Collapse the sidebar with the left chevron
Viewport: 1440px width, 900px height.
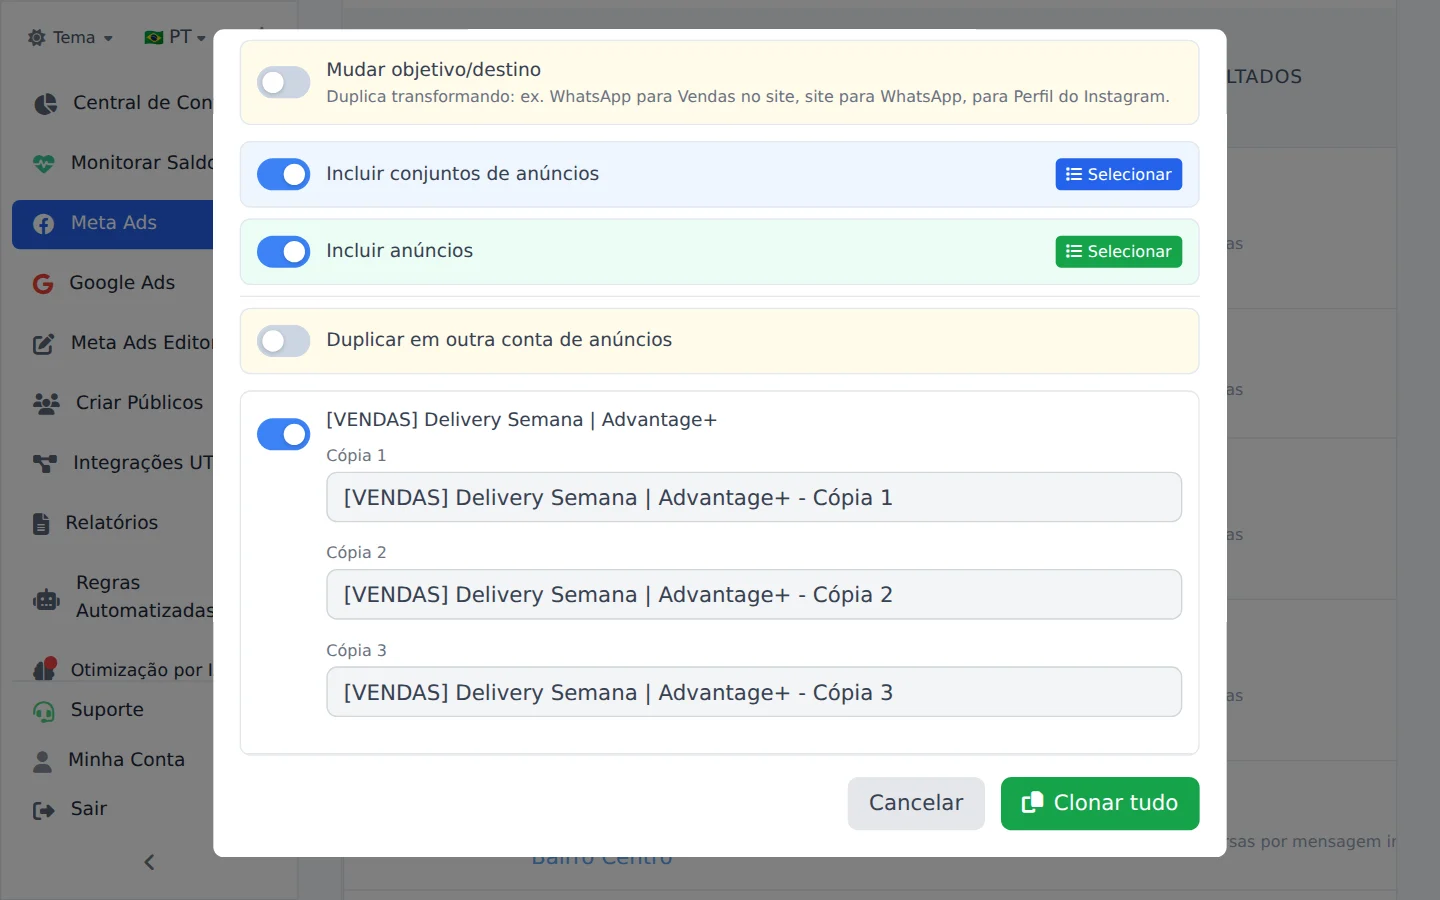click(x=149, y=862)
